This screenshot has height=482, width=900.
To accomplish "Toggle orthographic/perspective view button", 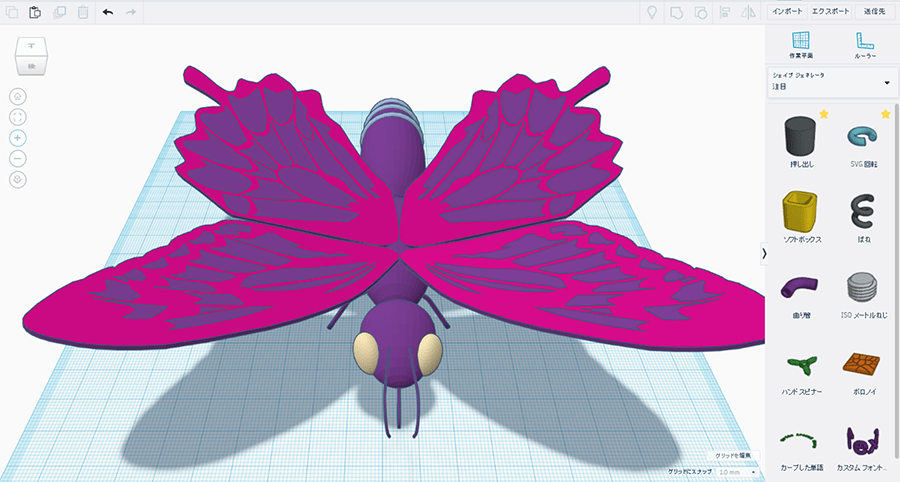I will tap(18, 180).
